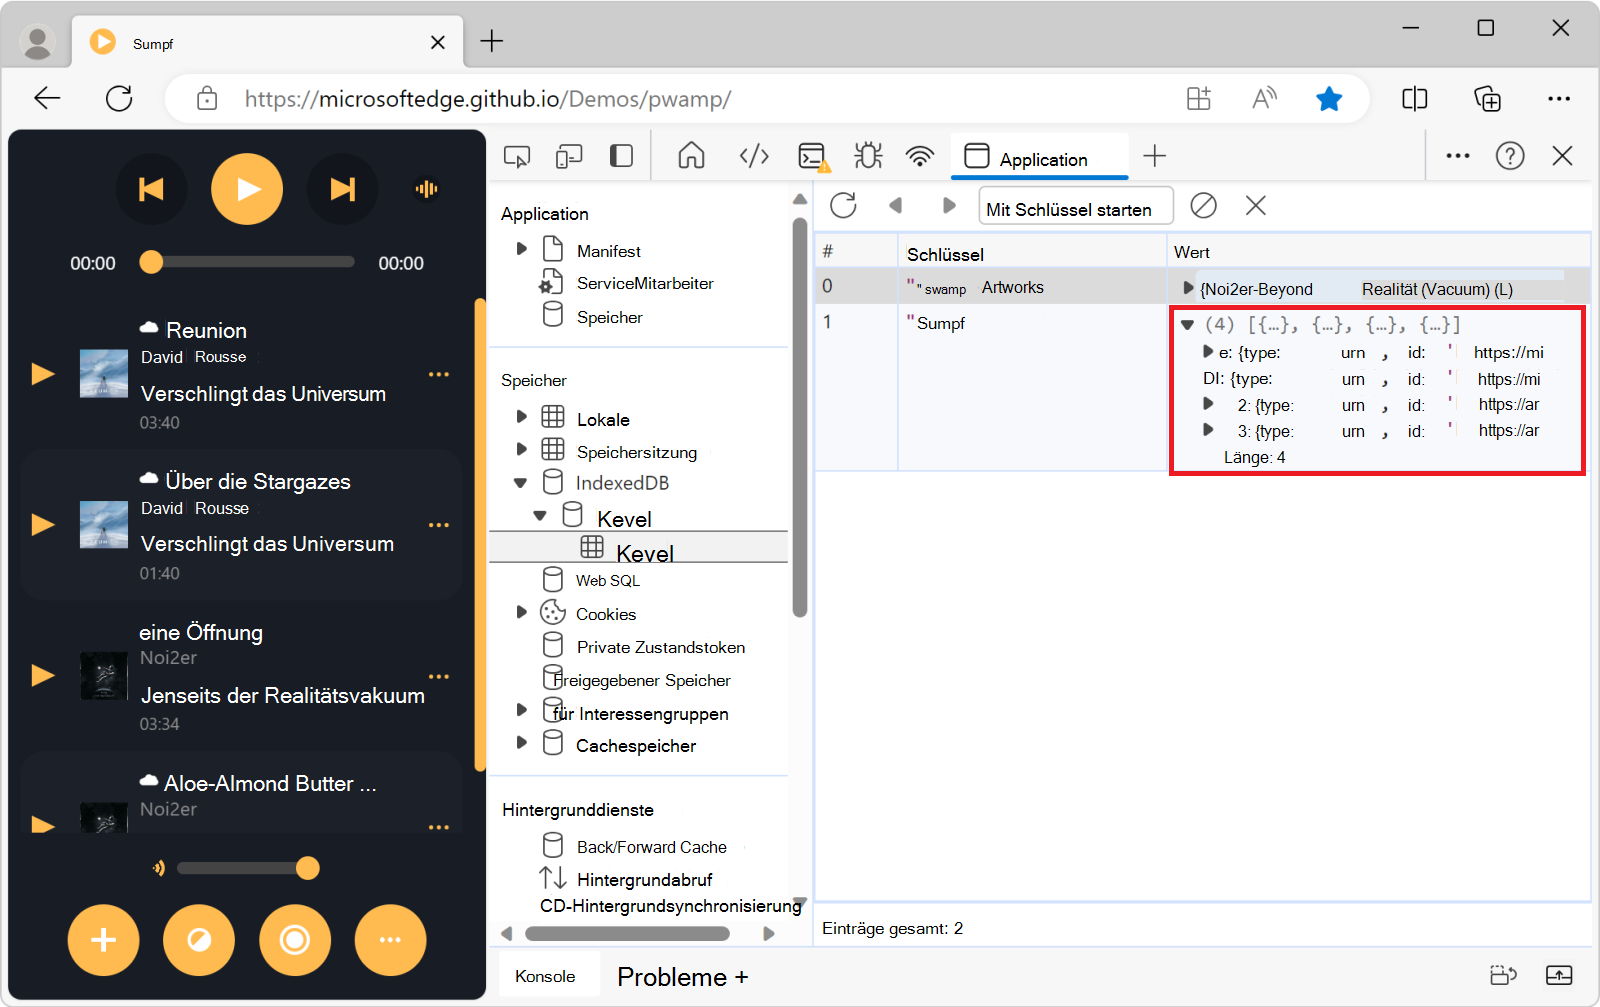Clear the Kevel object store entries
Image resolution: width=1600 pixels, height=1007 pixels.
click(x=1203, y=206)
